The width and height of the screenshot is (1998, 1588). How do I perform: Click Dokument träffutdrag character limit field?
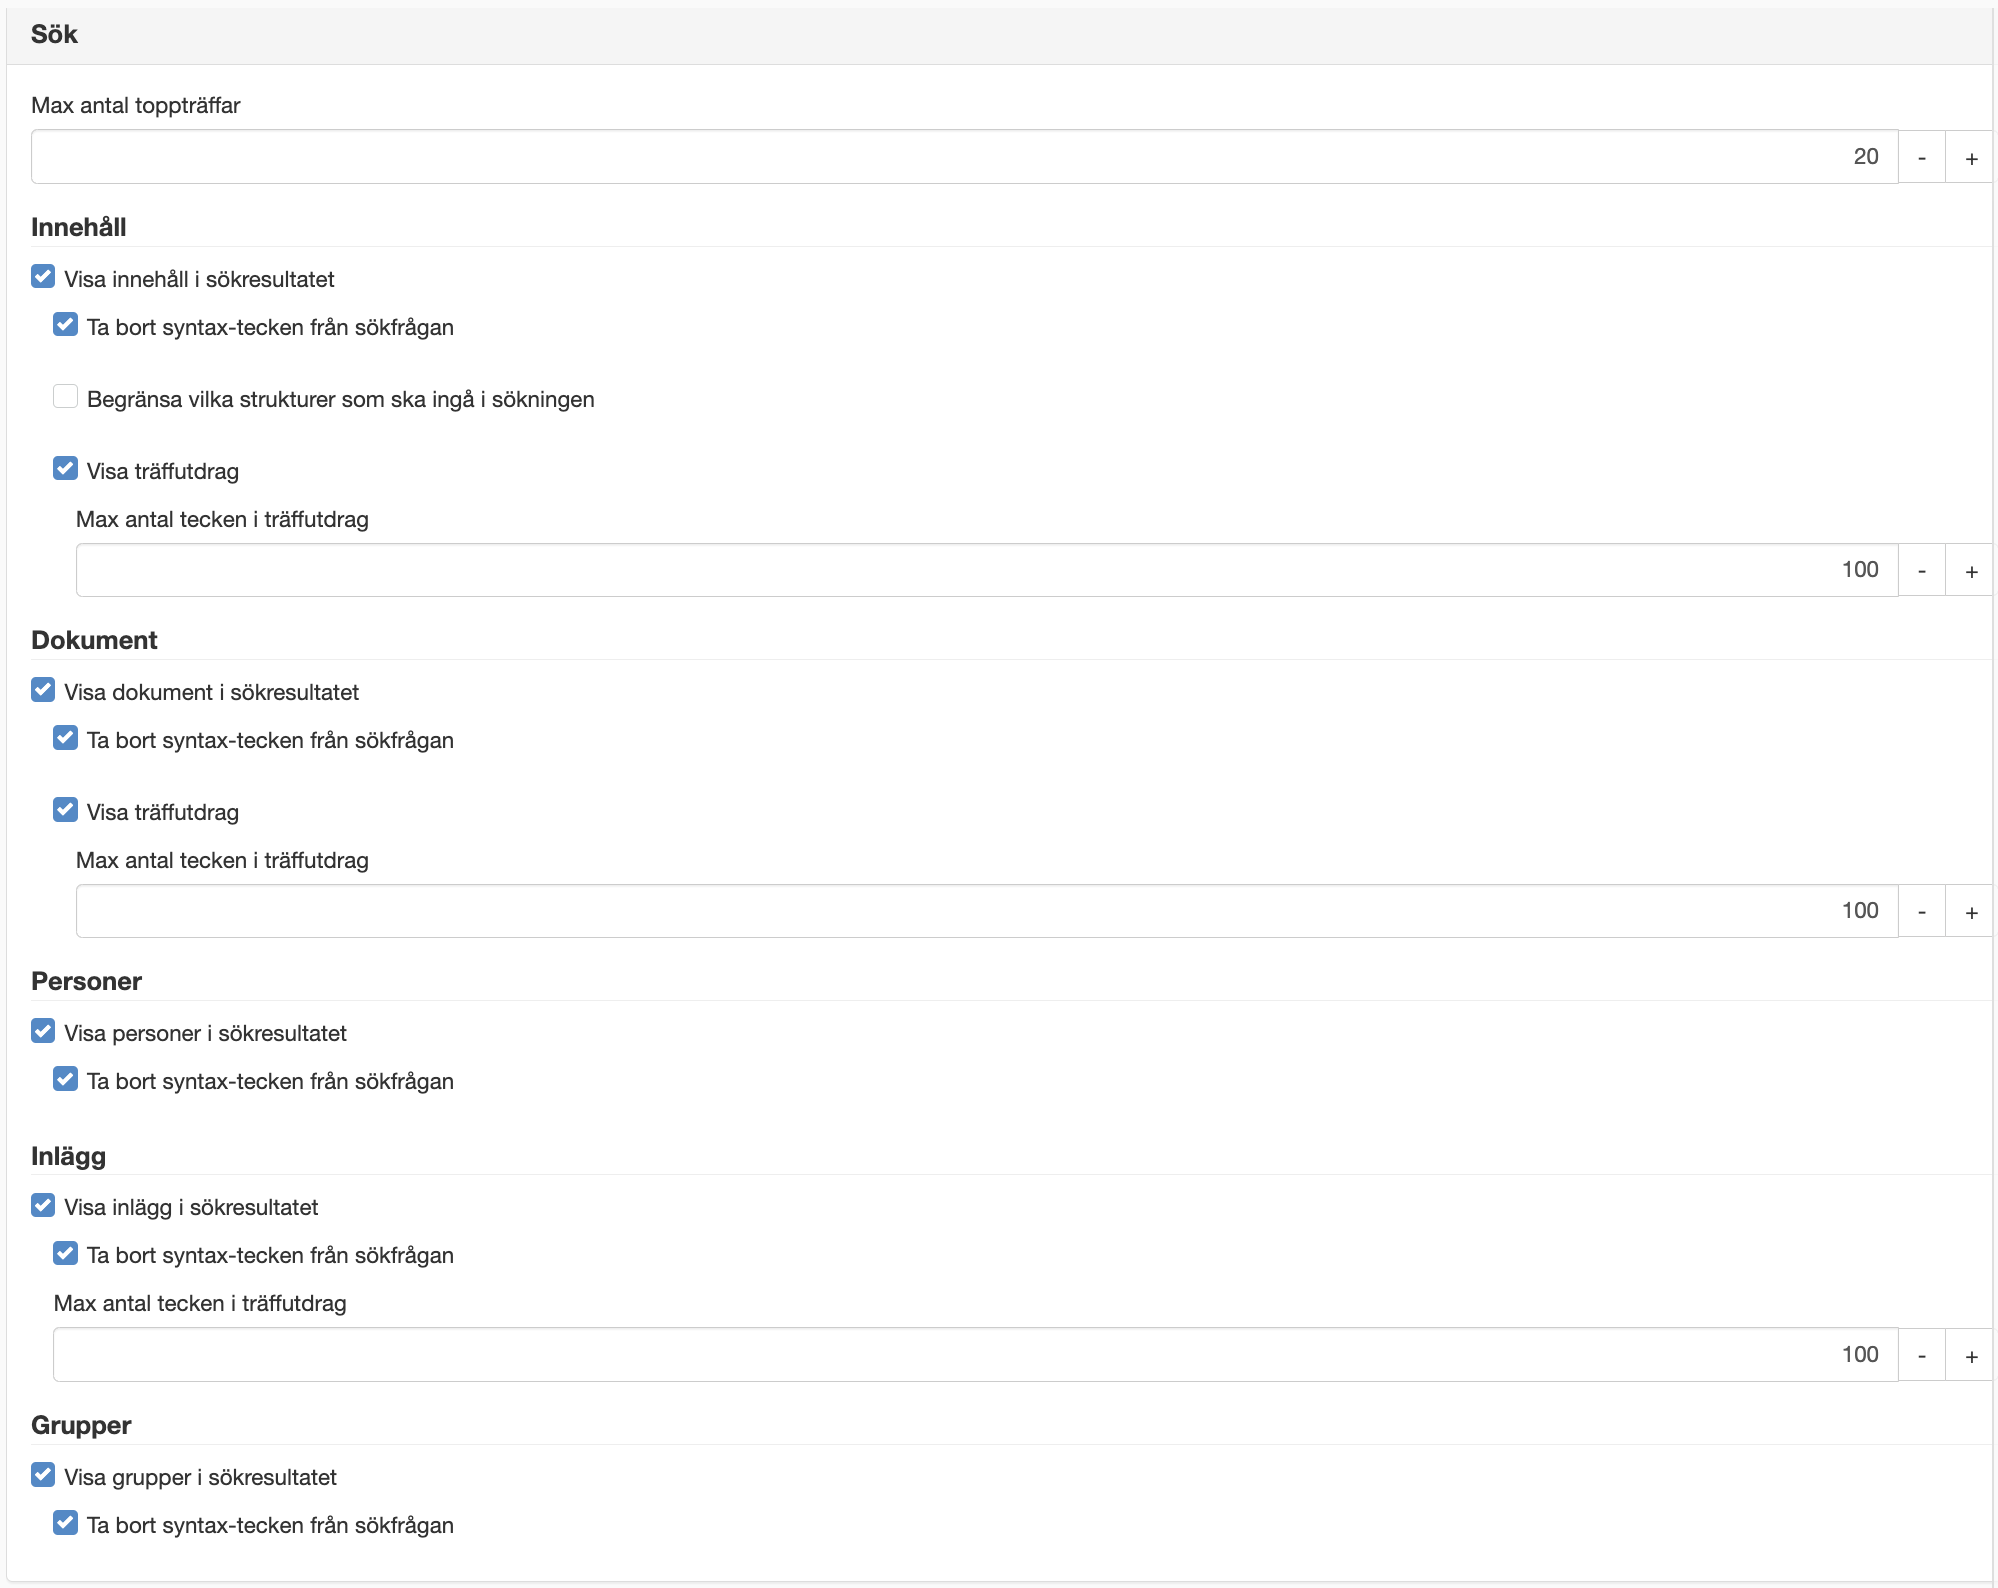click(987, 911)
